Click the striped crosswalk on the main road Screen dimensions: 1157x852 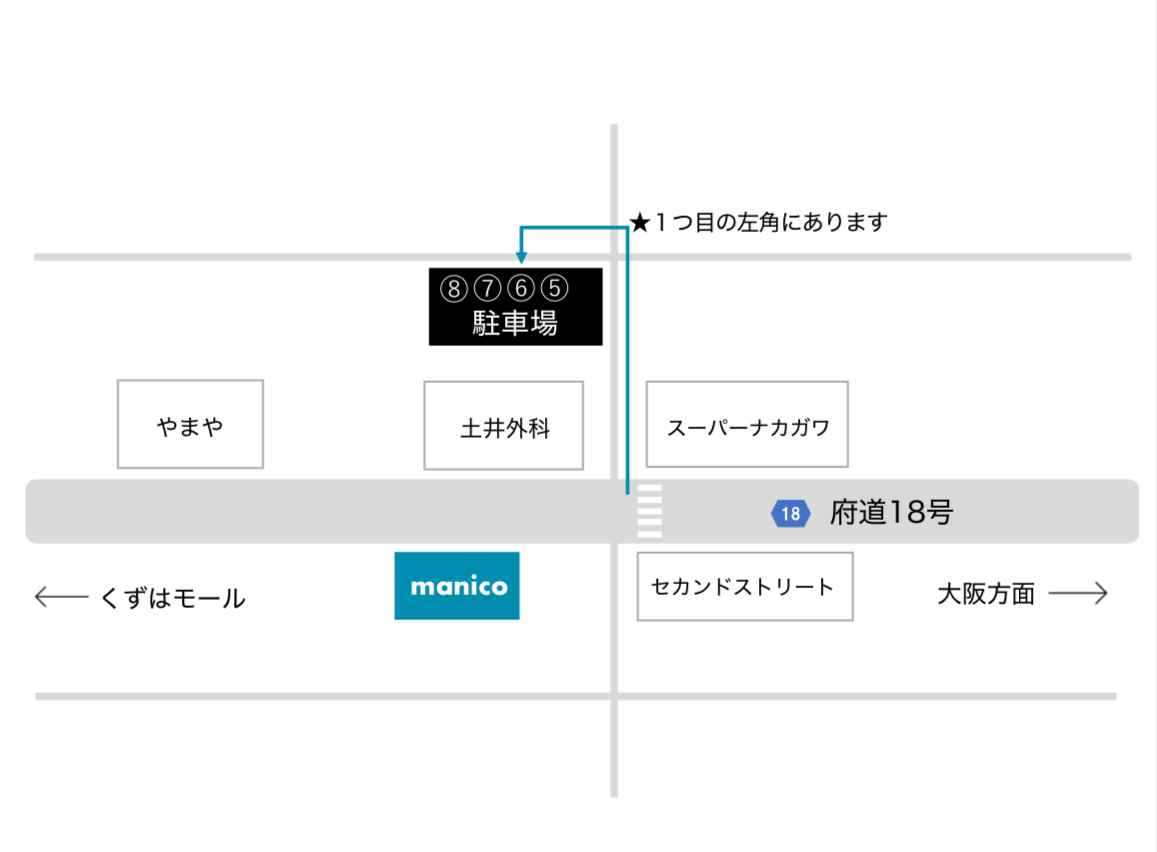(x=649, y=510)
